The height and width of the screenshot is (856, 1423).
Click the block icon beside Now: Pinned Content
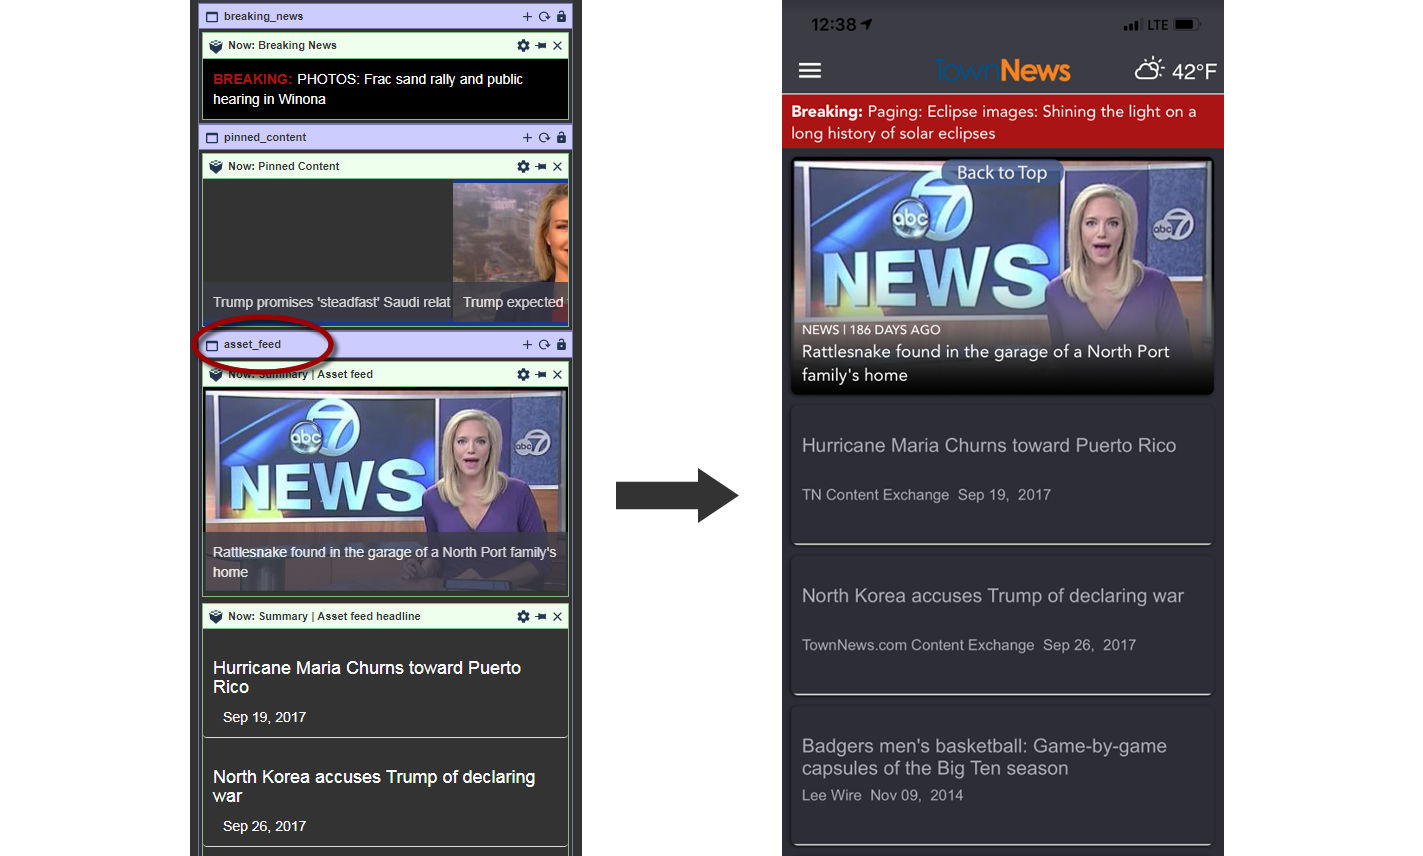click(x=215, y=166)
